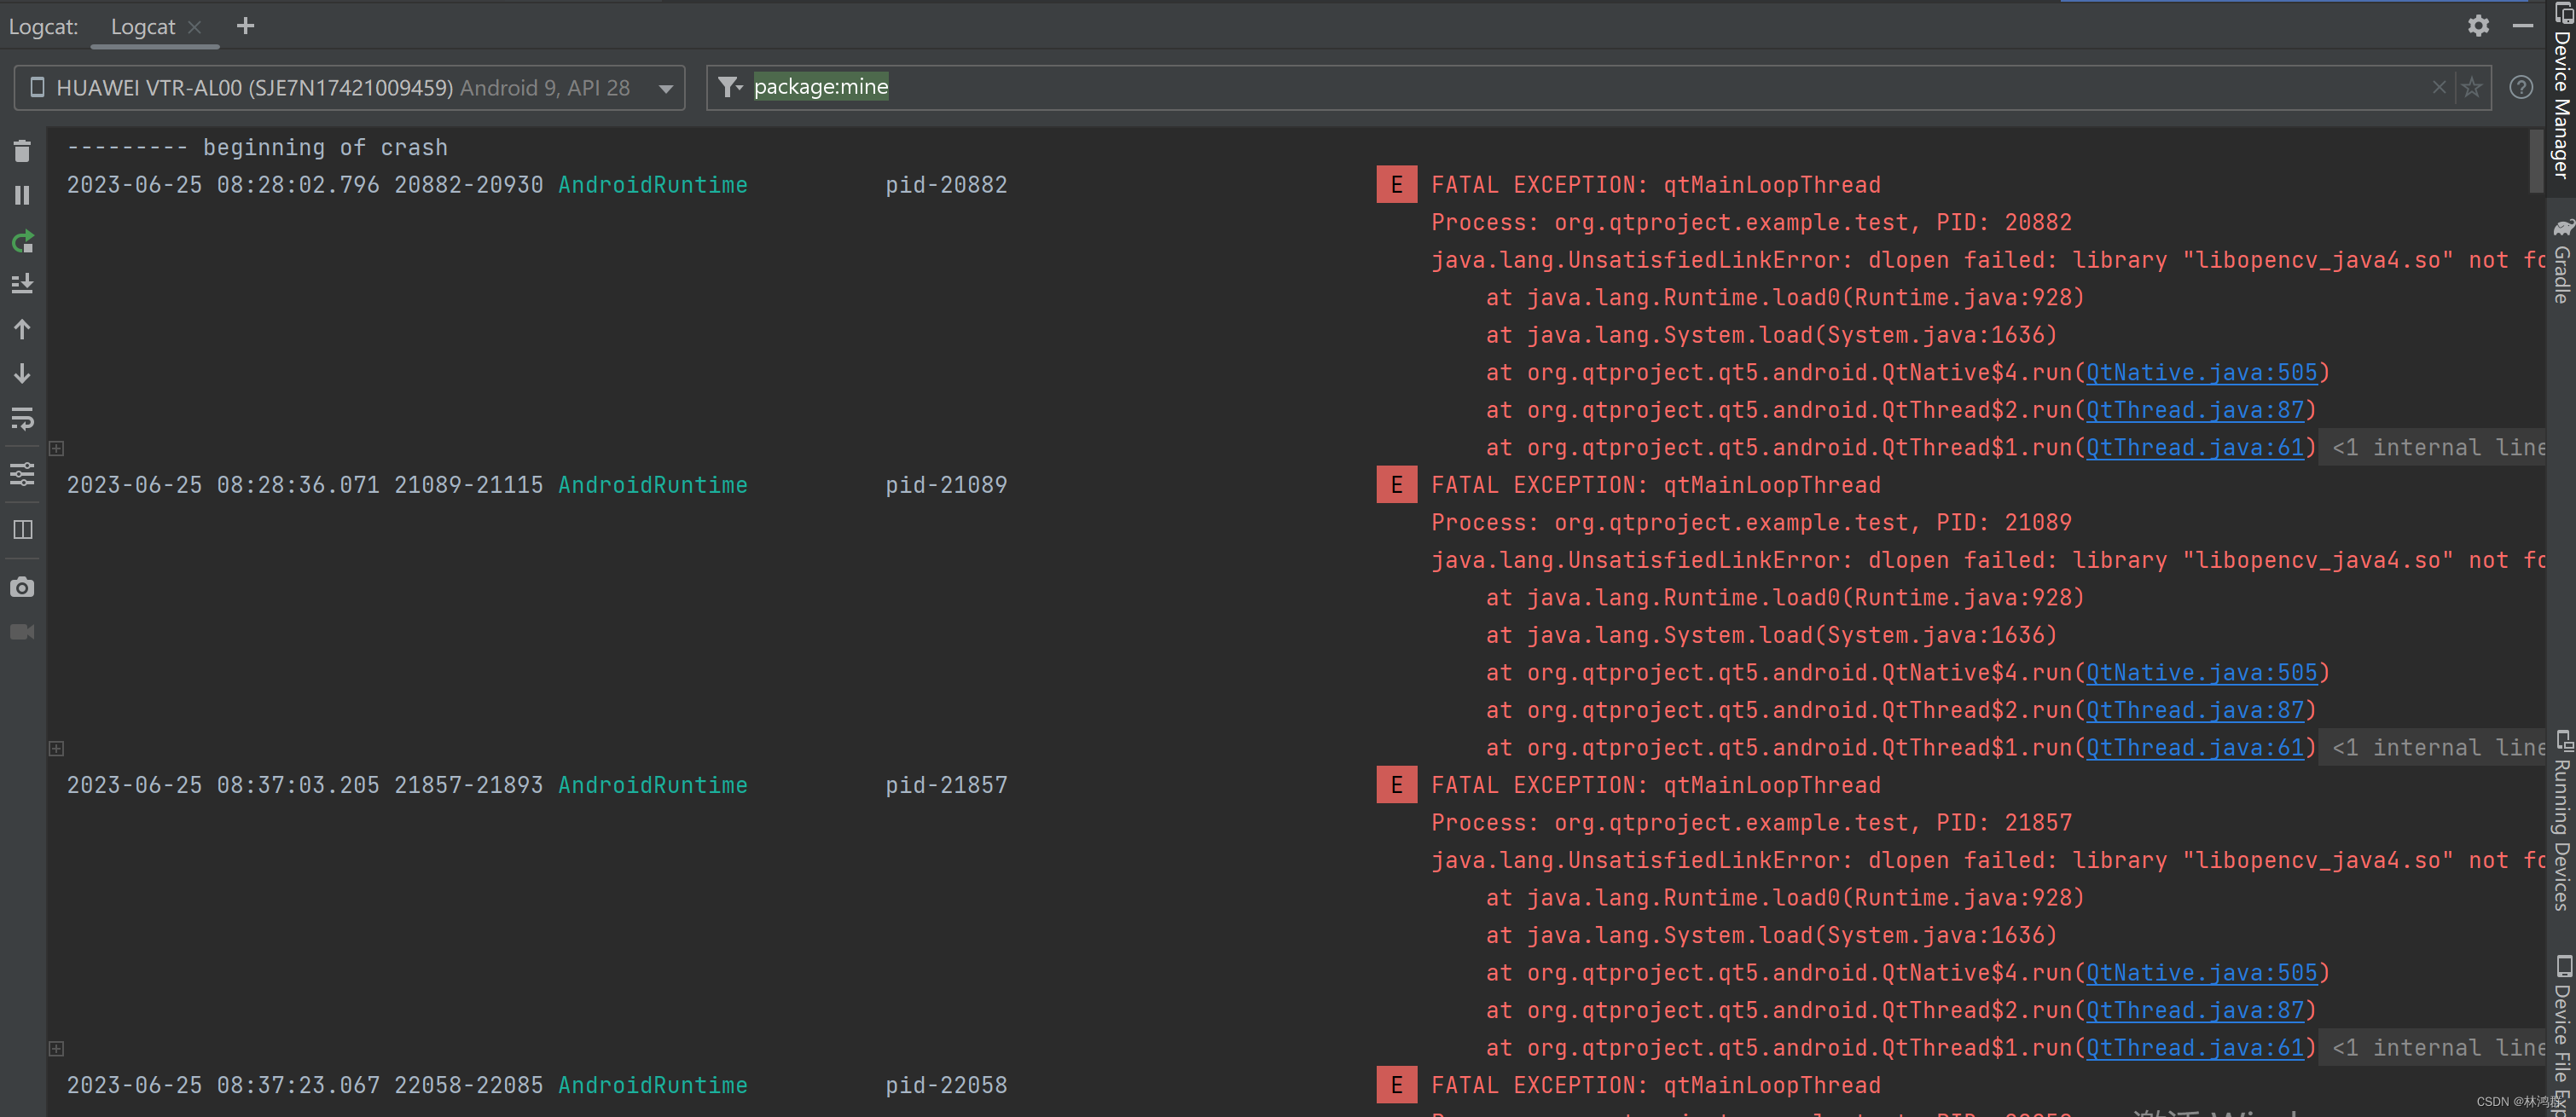Open QtNative.java:505 link in pid-21089 crash
Viewport: 2576px width, 1117px height.
tap(2201, 672)
